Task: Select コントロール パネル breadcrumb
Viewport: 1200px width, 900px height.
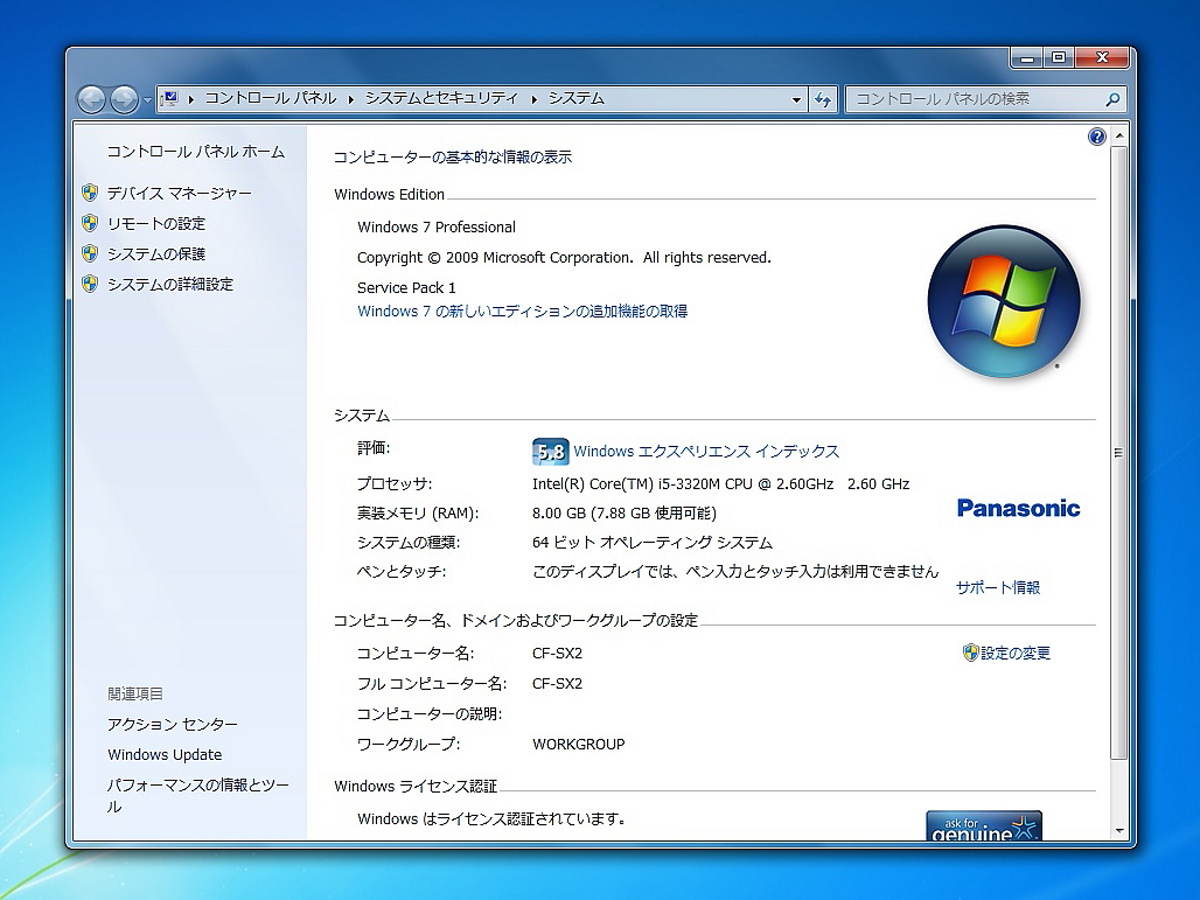Action: pos(270,98)
